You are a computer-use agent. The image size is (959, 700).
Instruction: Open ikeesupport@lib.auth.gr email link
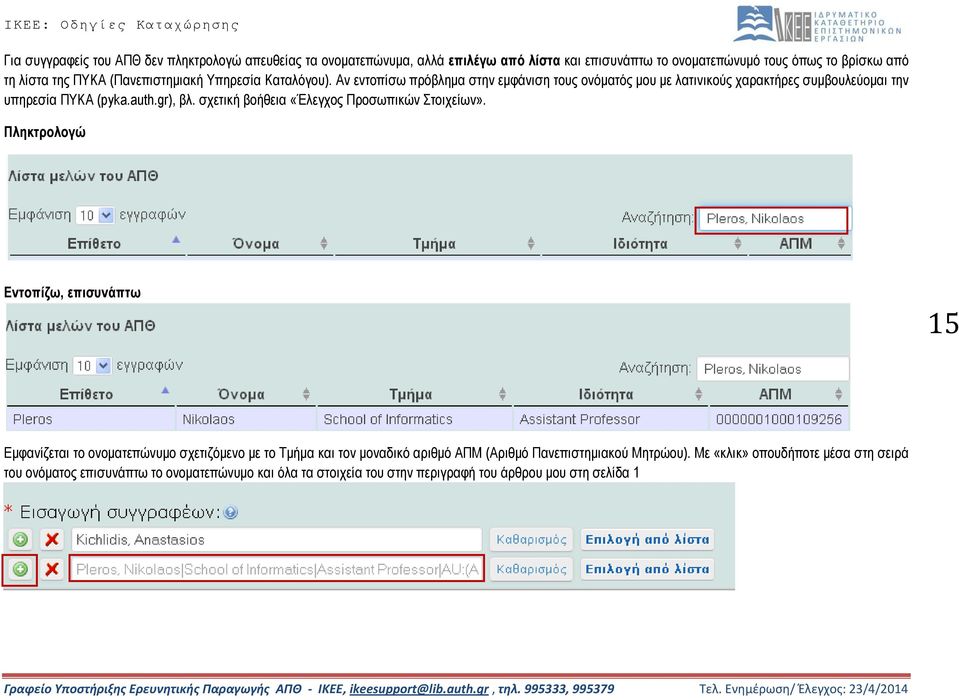[419, 689]
